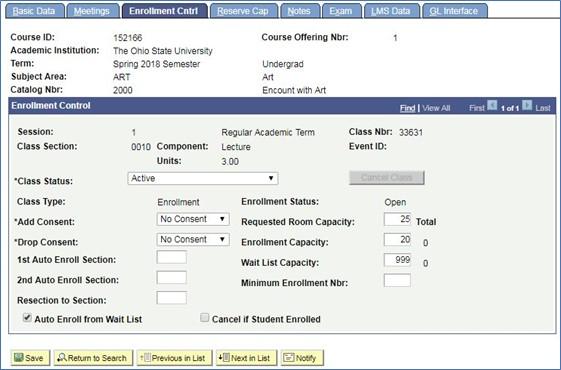Click the Units value 3.00
The width and height of the screenshot is (561, 370).
pos(230,162)
